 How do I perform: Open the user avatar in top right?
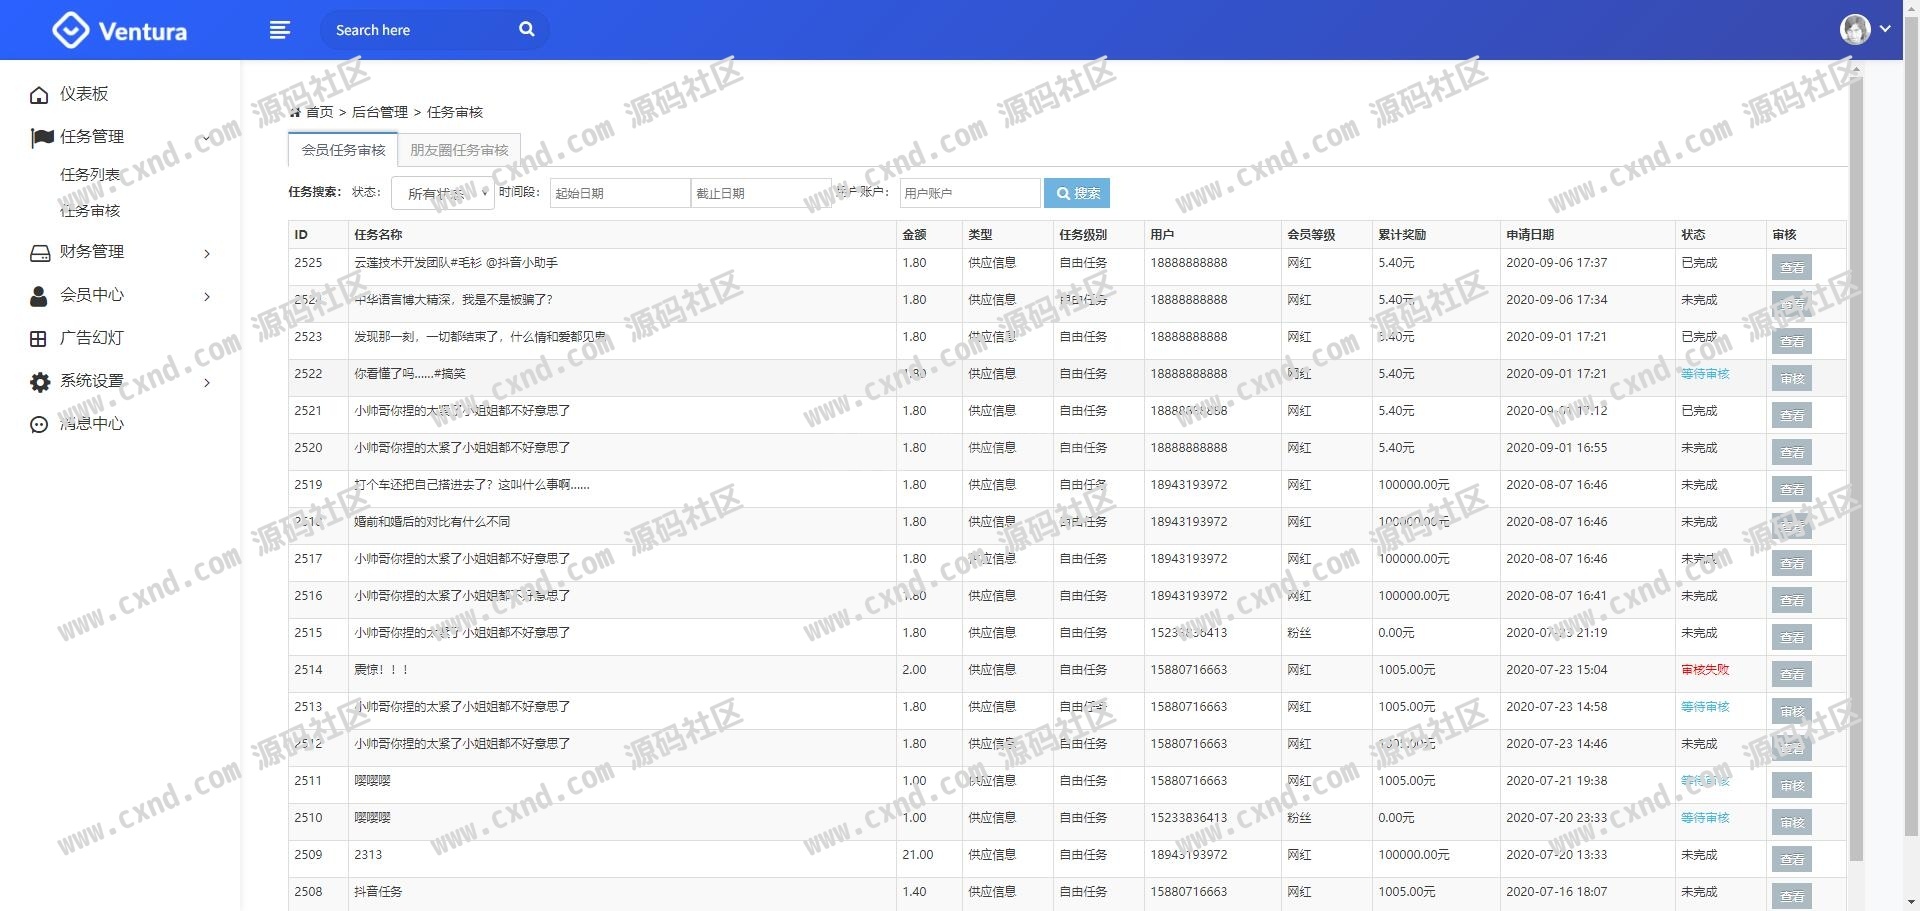[x=1855, y=29]
